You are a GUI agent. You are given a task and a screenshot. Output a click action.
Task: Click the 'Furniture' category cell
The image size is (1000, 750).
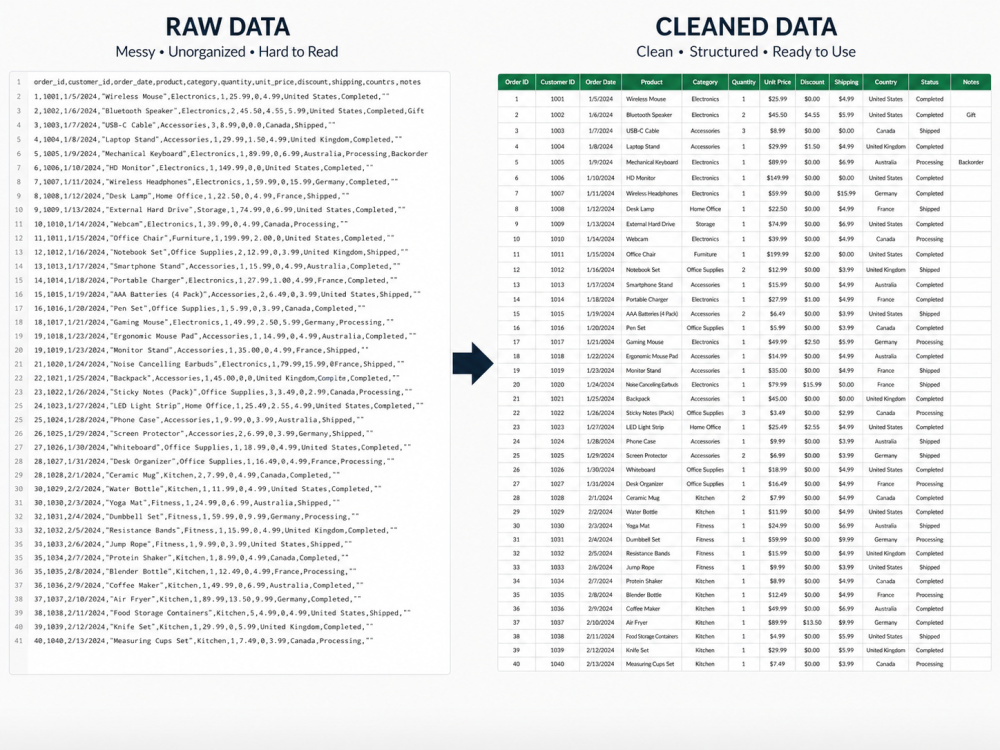[705, 254]
